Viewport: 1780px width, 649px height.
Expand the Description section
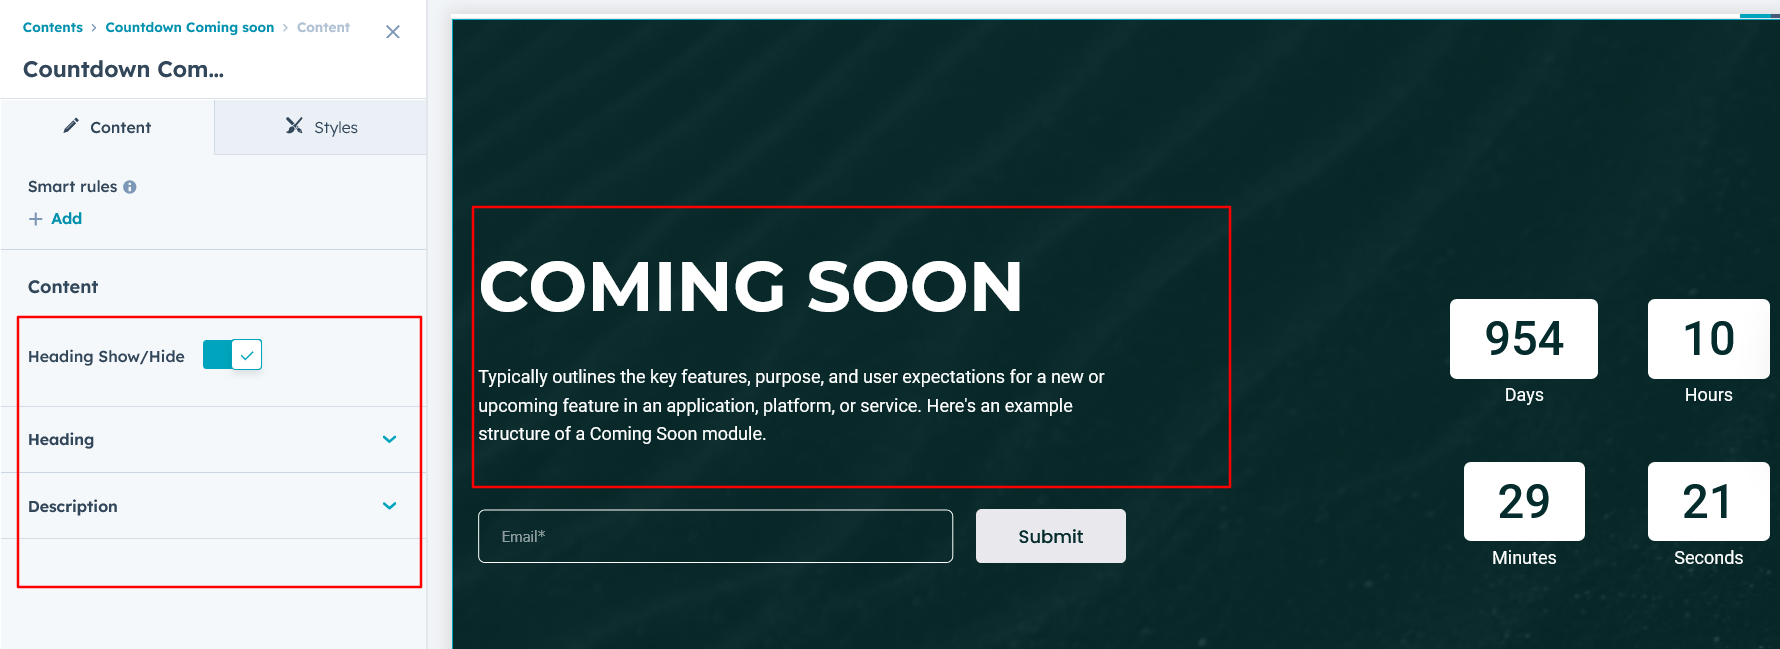click(389, 506)
